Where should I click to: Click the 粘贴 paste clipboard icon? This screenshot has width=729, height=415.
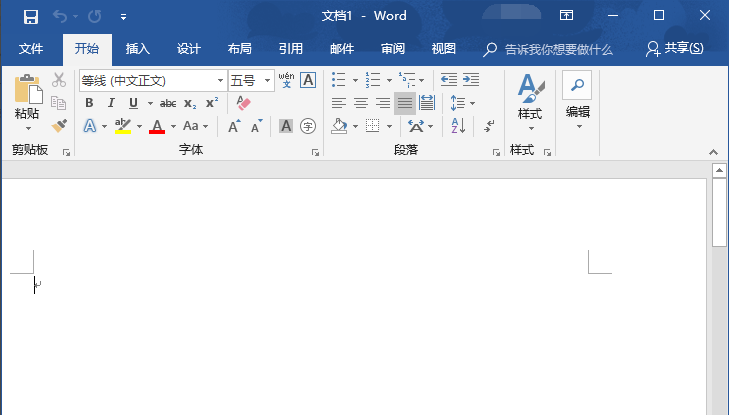[28, 89]
